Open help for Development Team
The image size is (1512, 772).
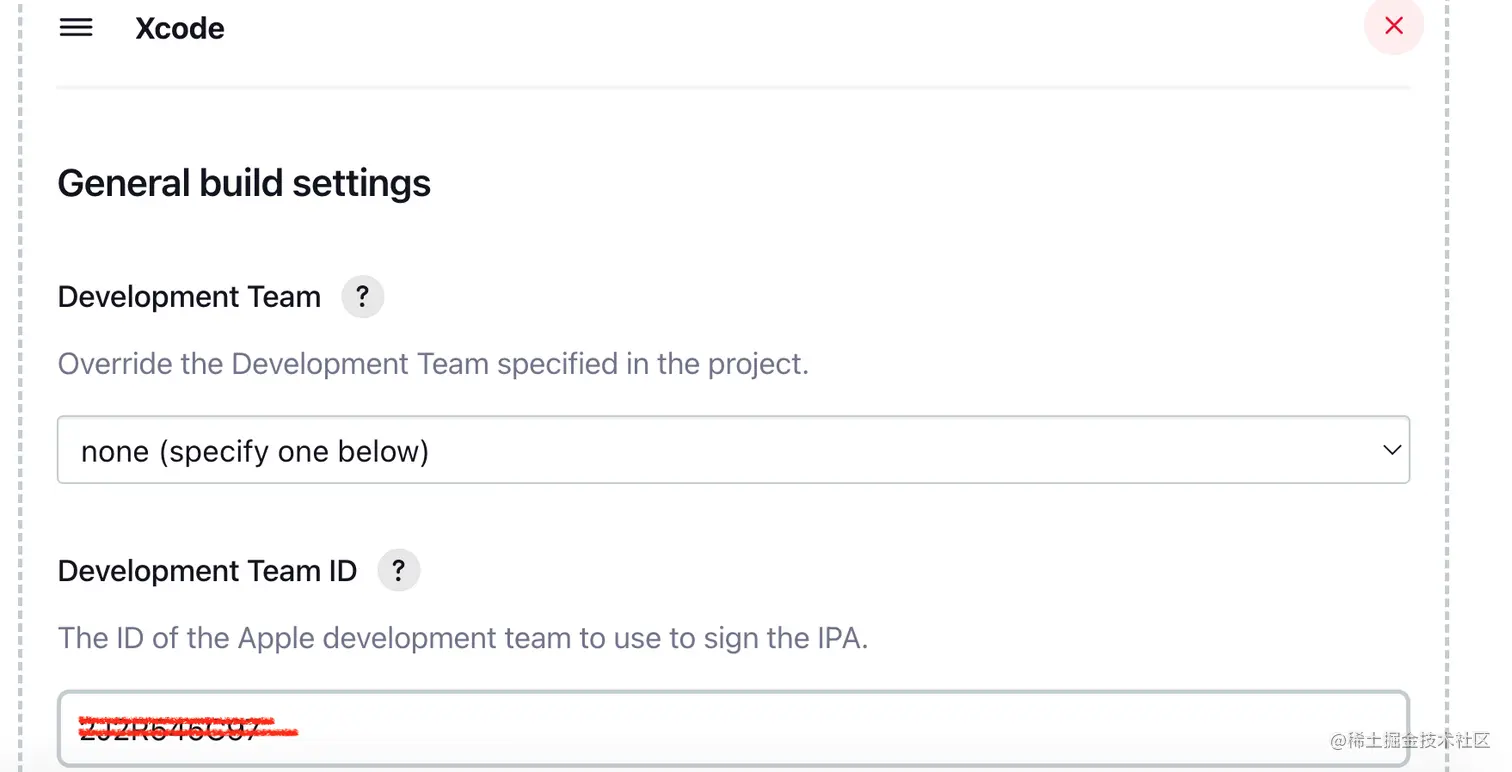point(362,297)
